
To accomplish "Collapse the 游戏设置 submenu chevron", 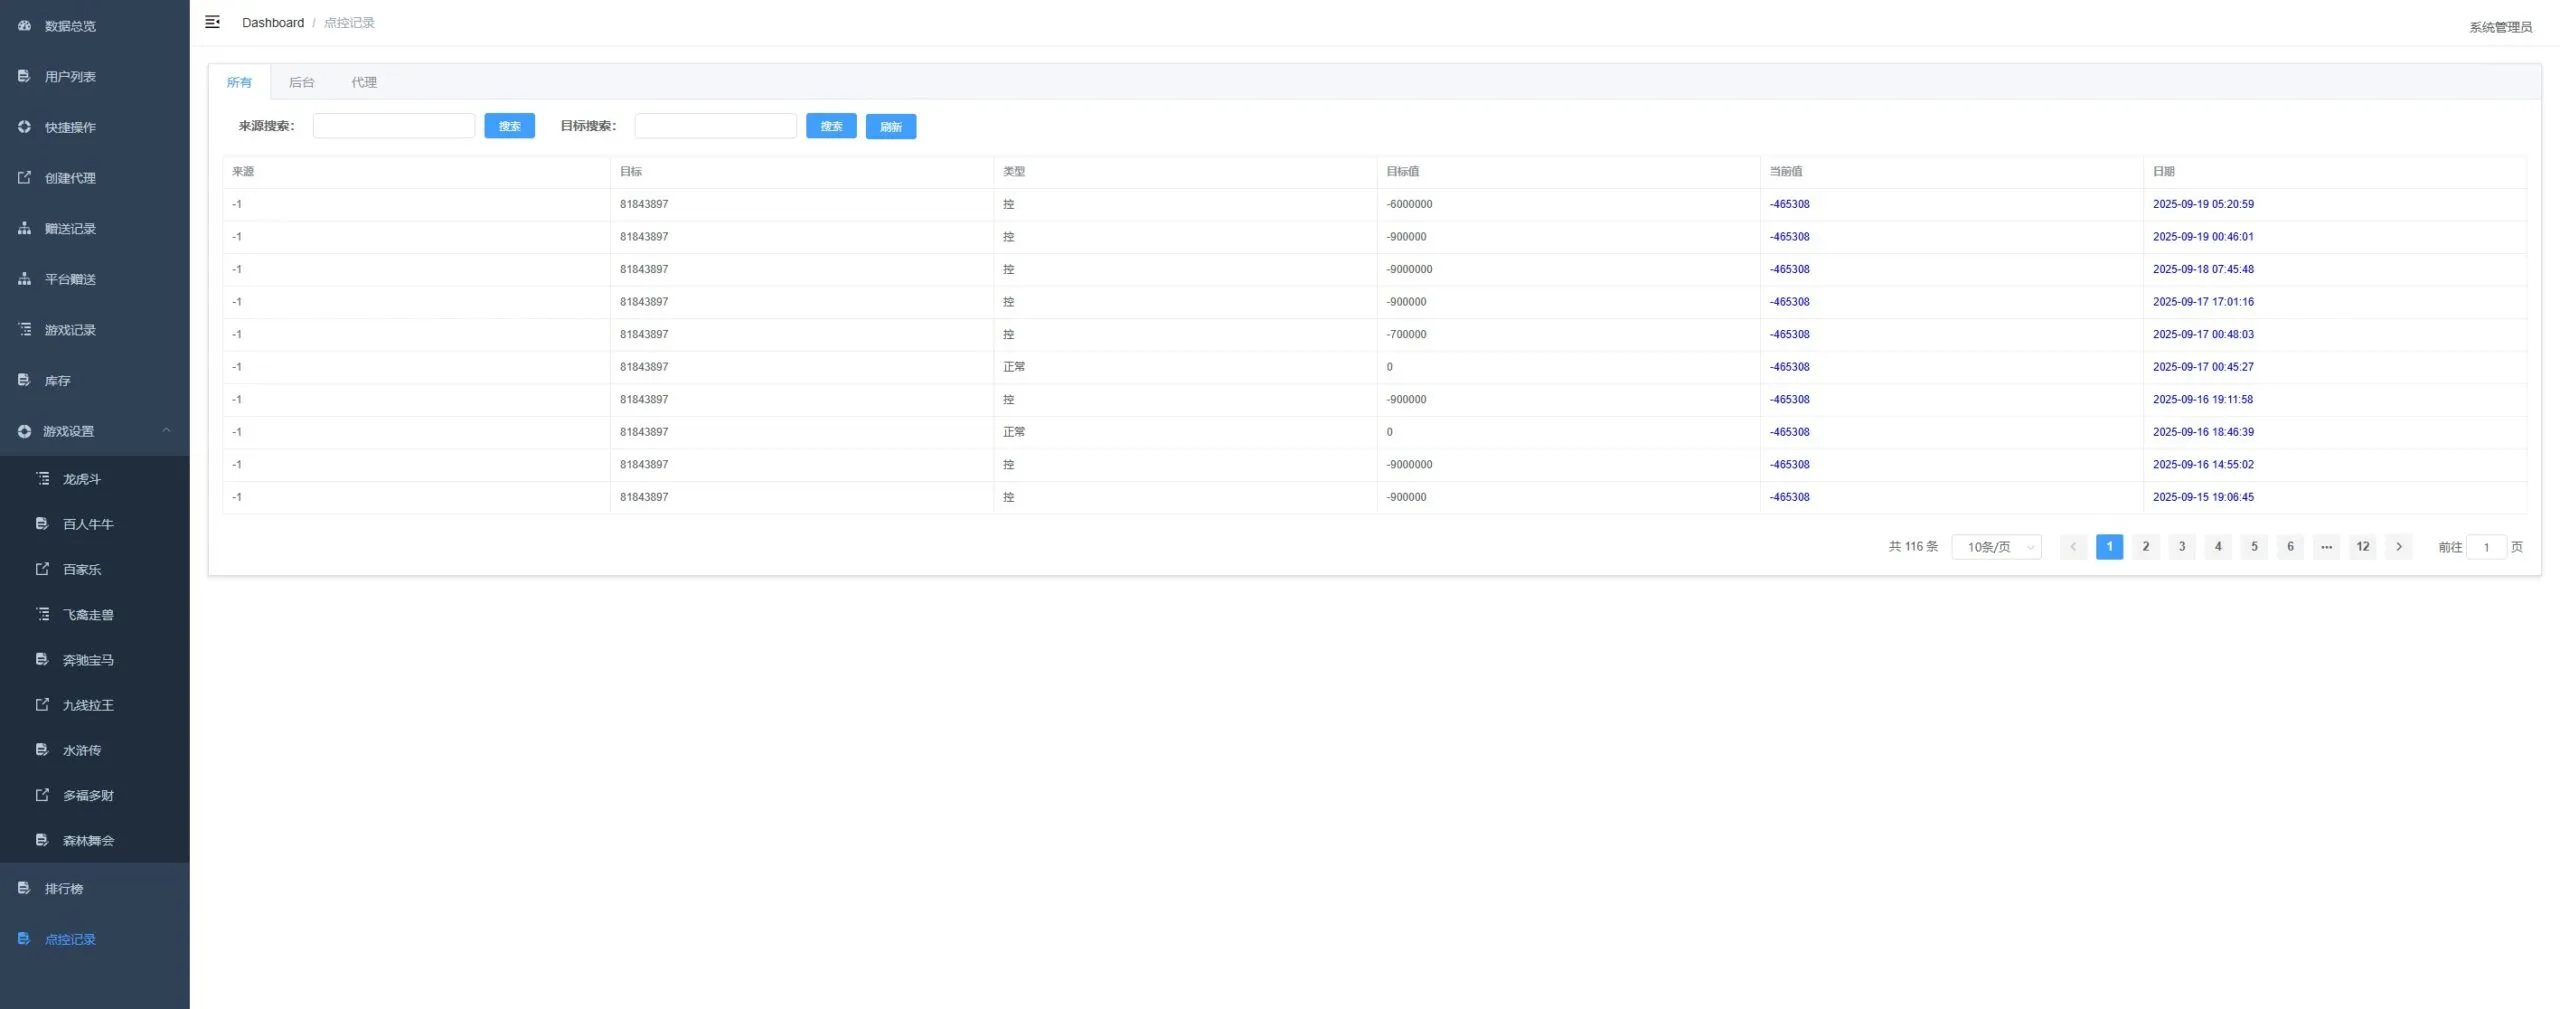I will point(166,431).
